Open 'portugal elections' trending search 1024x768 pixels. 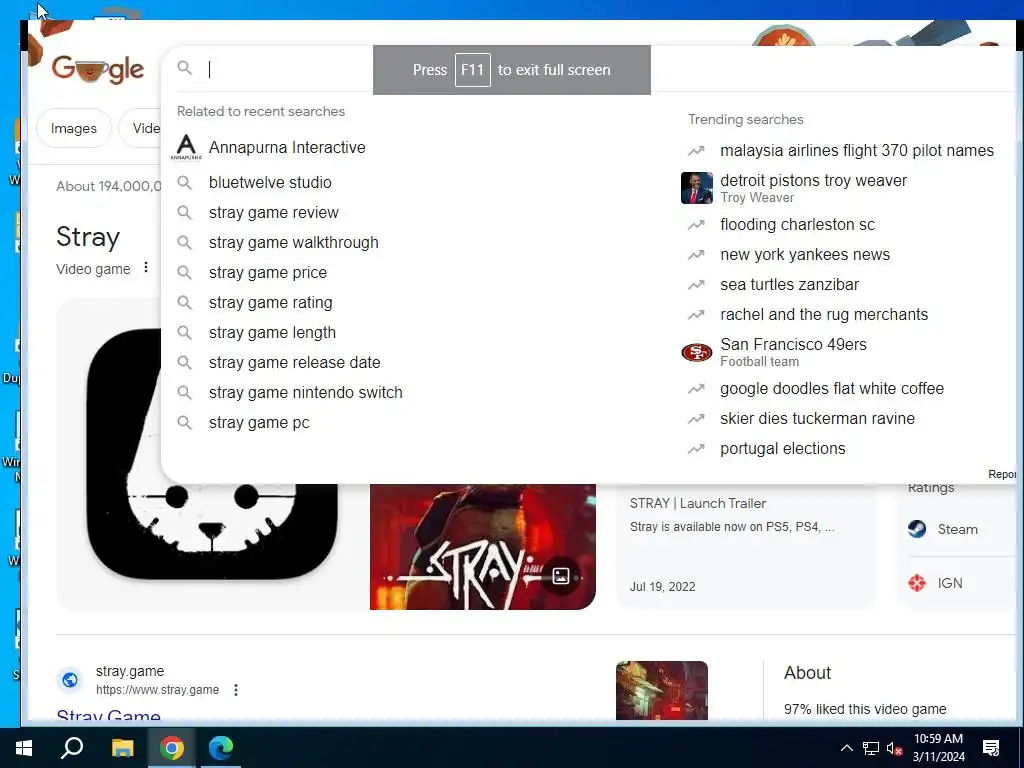(x=782, y=449)
